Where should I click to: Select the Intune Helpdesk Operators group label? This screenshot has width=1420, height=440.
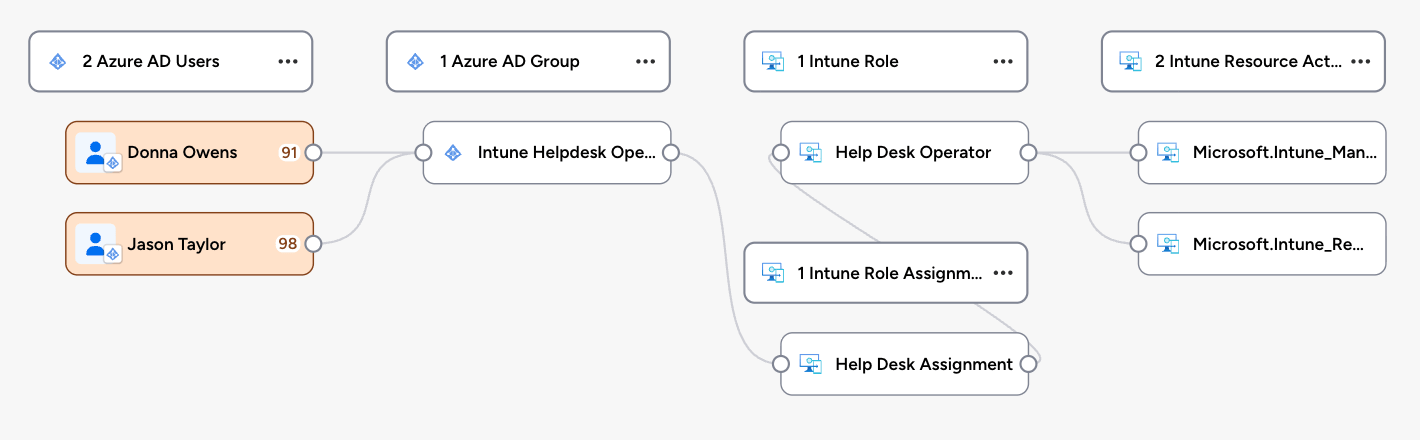566,153
